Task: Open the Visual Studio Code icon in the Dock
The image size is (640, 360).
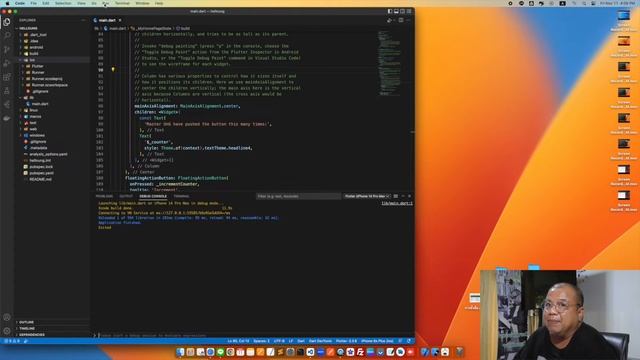Action: 311,352
